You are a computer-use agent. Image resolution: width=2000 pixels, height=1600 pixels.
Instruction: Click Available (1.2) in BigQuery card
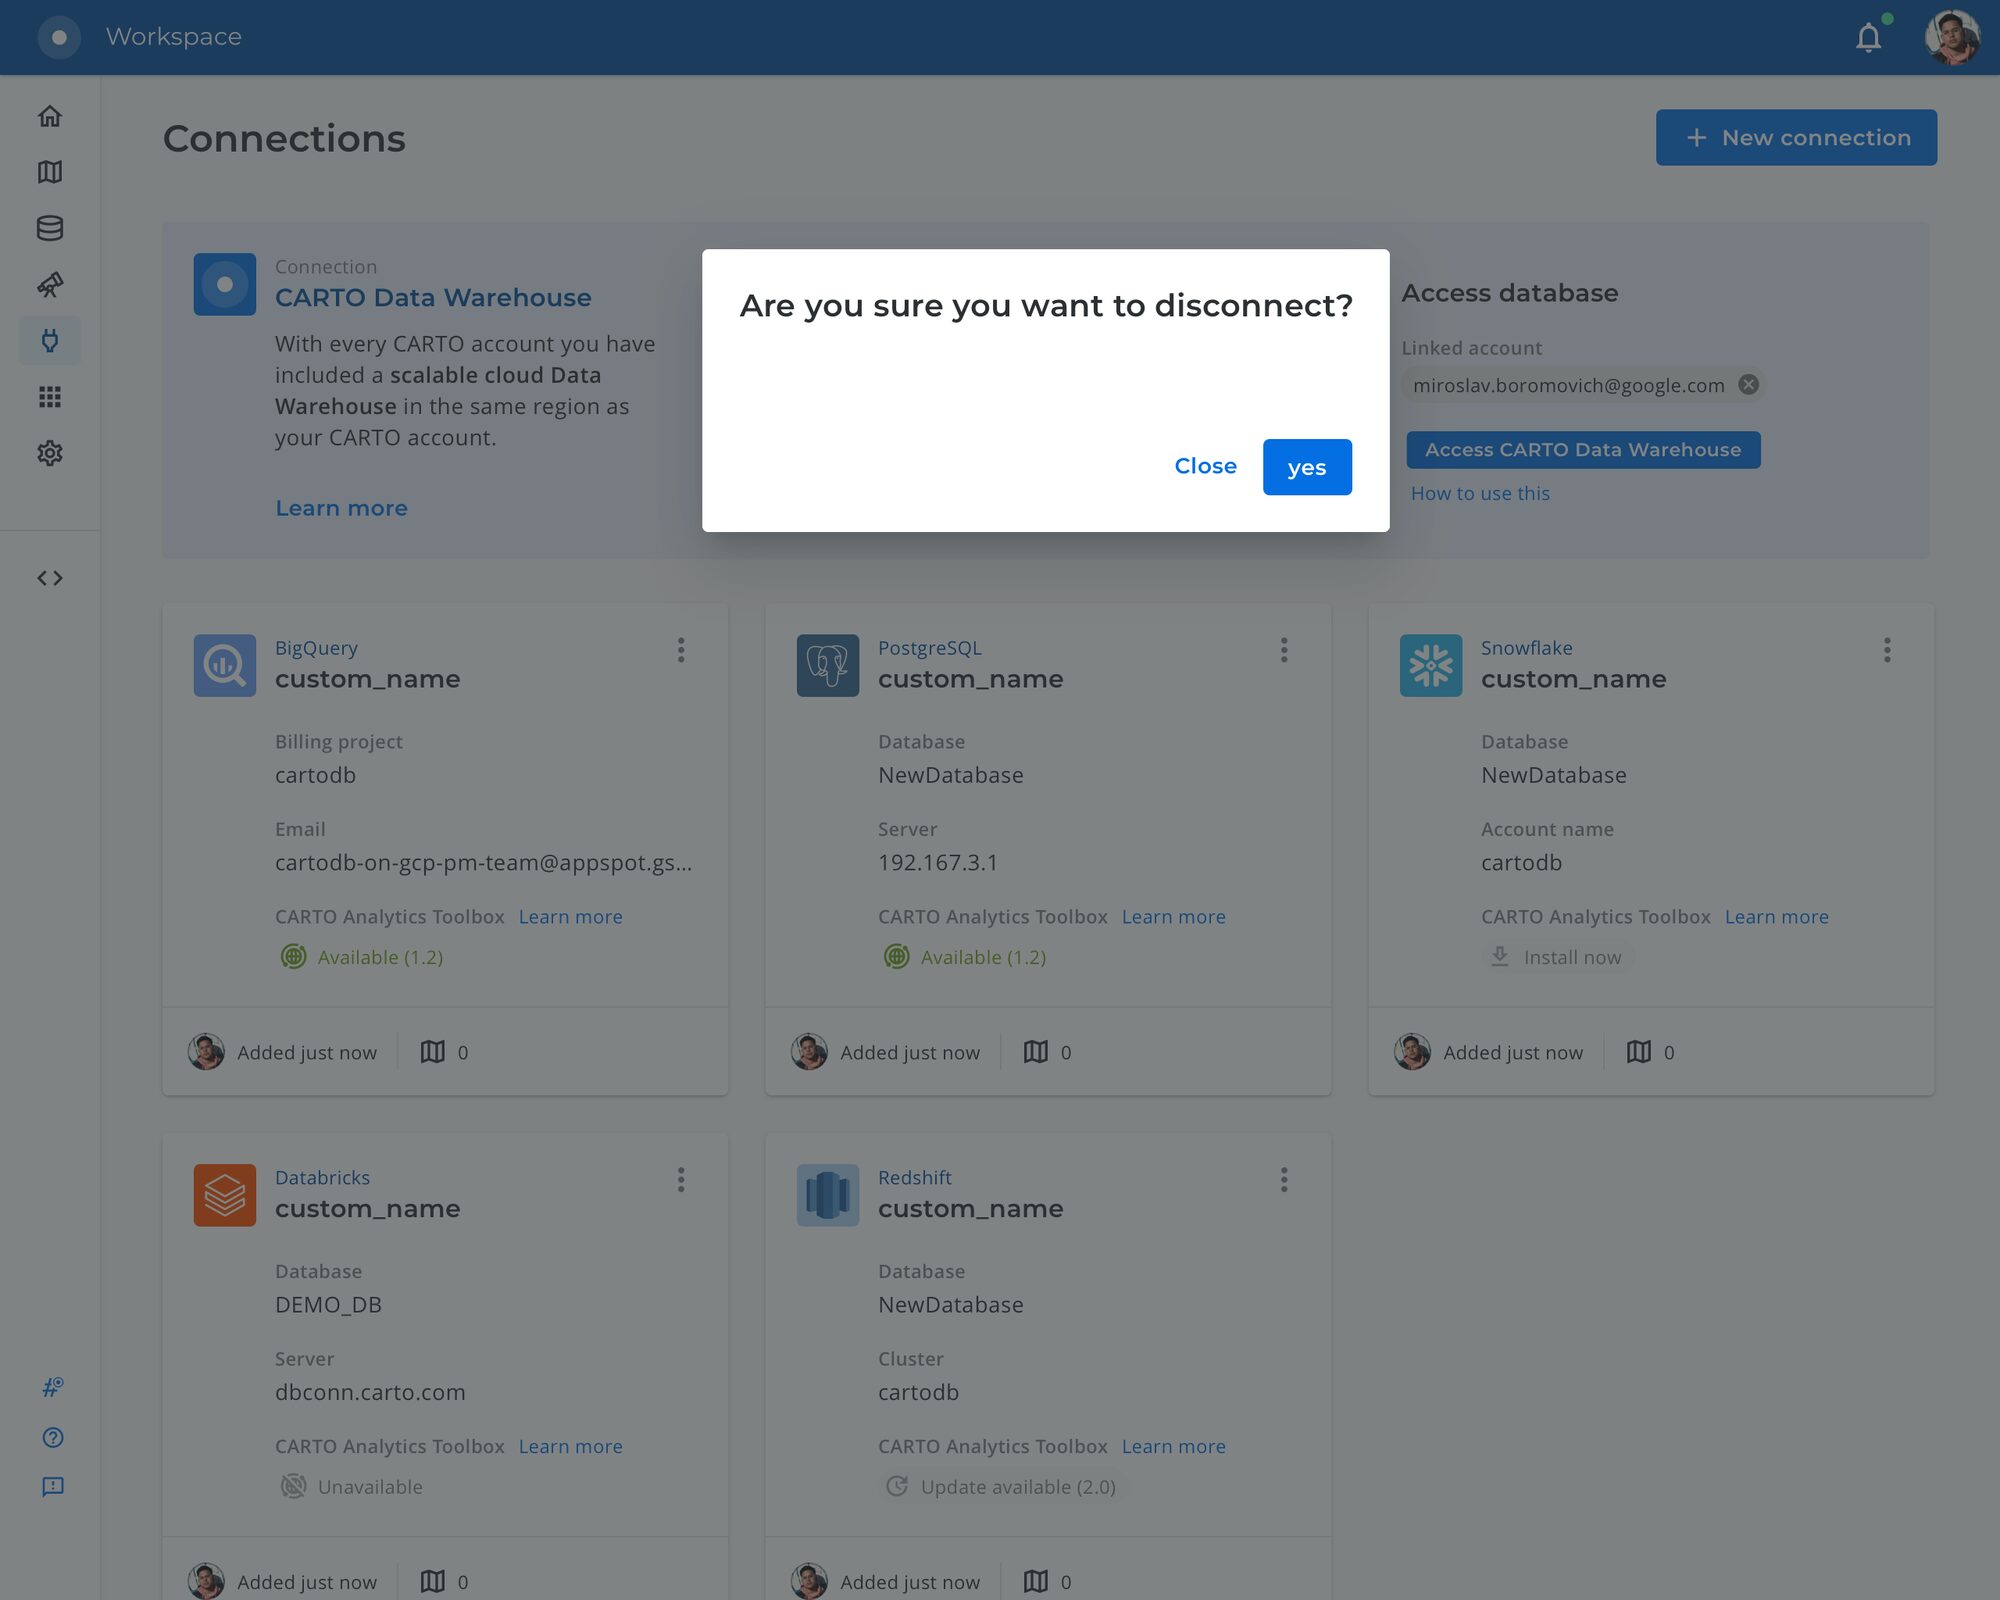[362, 957]
